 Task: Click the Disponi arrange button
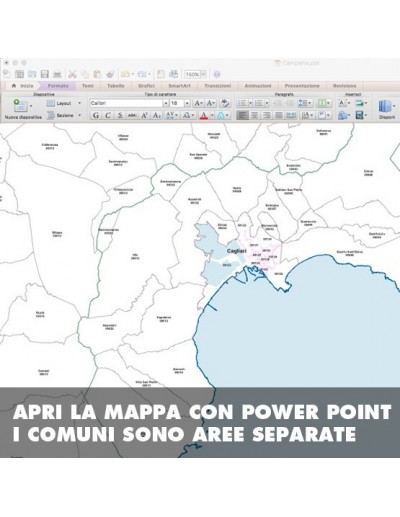pyautogui.click(x=387, y=109)
